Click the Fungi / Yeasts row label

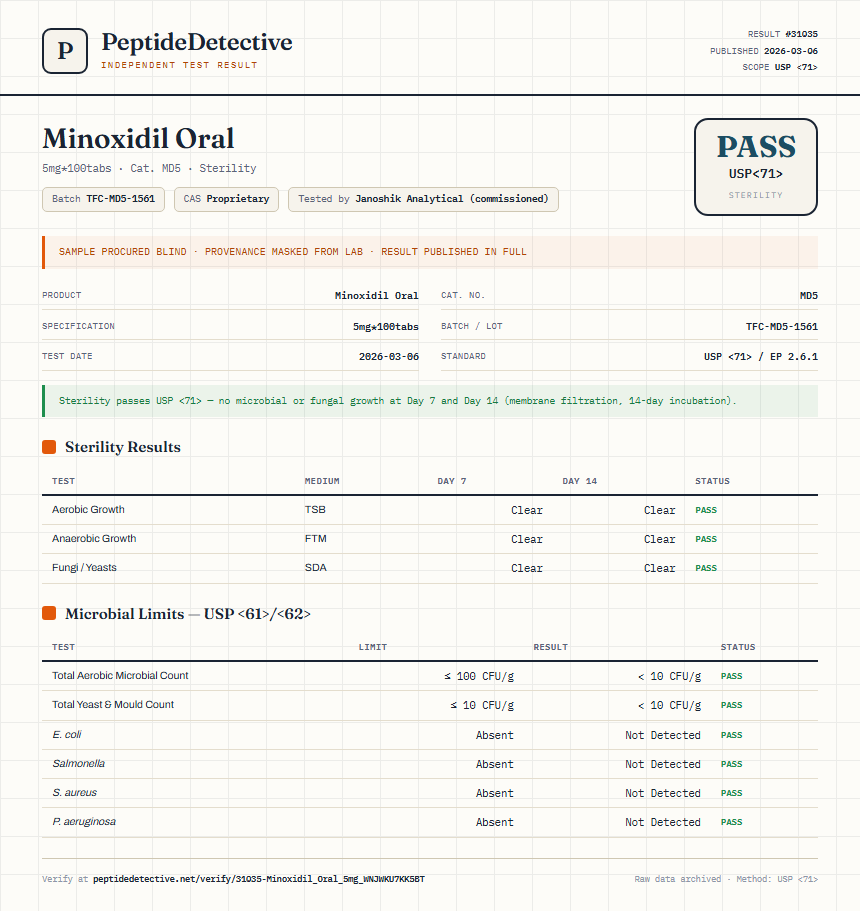84,568
